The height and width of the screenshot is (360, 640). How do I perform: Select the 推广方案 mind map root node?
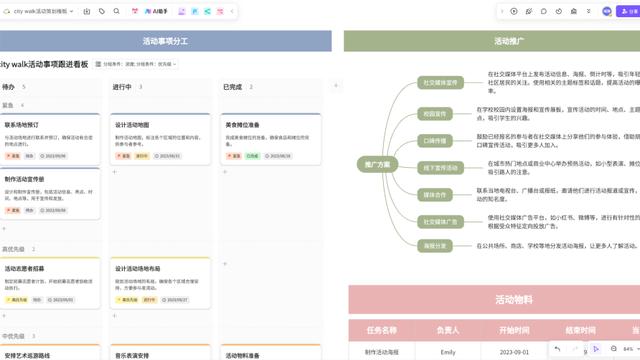click(377, 164)
